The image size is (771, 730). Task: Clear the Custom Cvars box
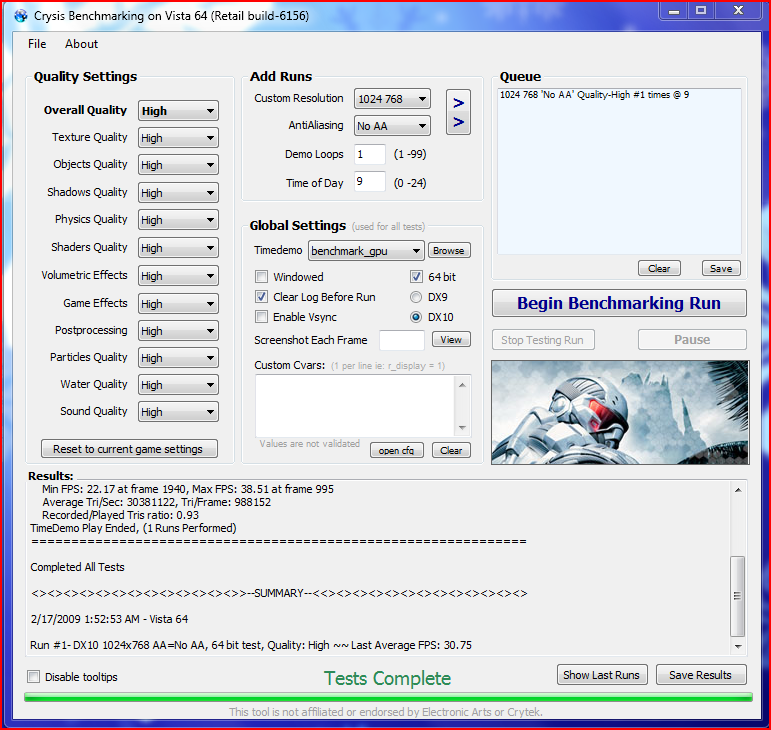coord(451,450)
